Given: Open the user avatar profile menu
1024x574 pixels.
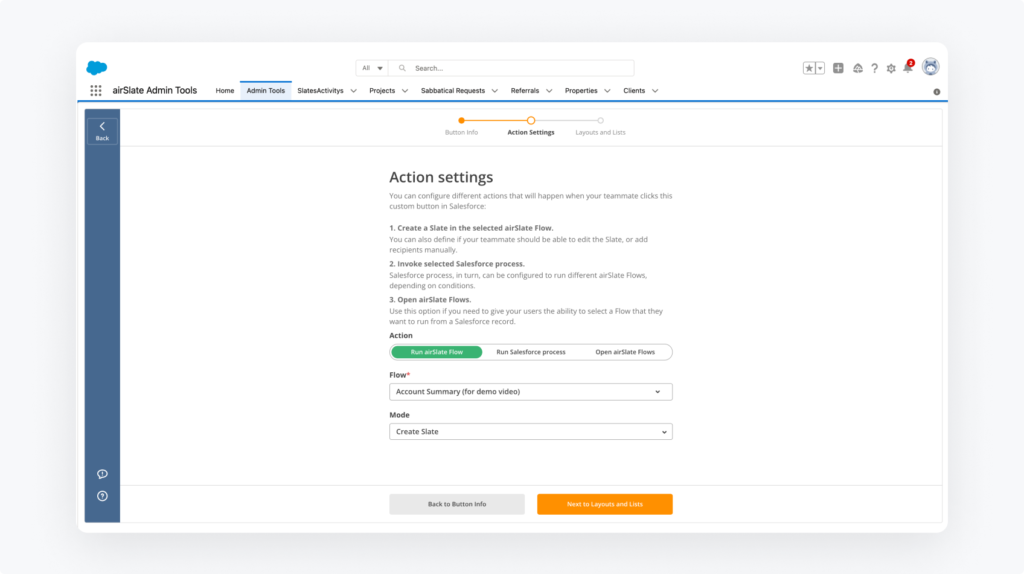Looking at the screenshot, I should (930, 67).
